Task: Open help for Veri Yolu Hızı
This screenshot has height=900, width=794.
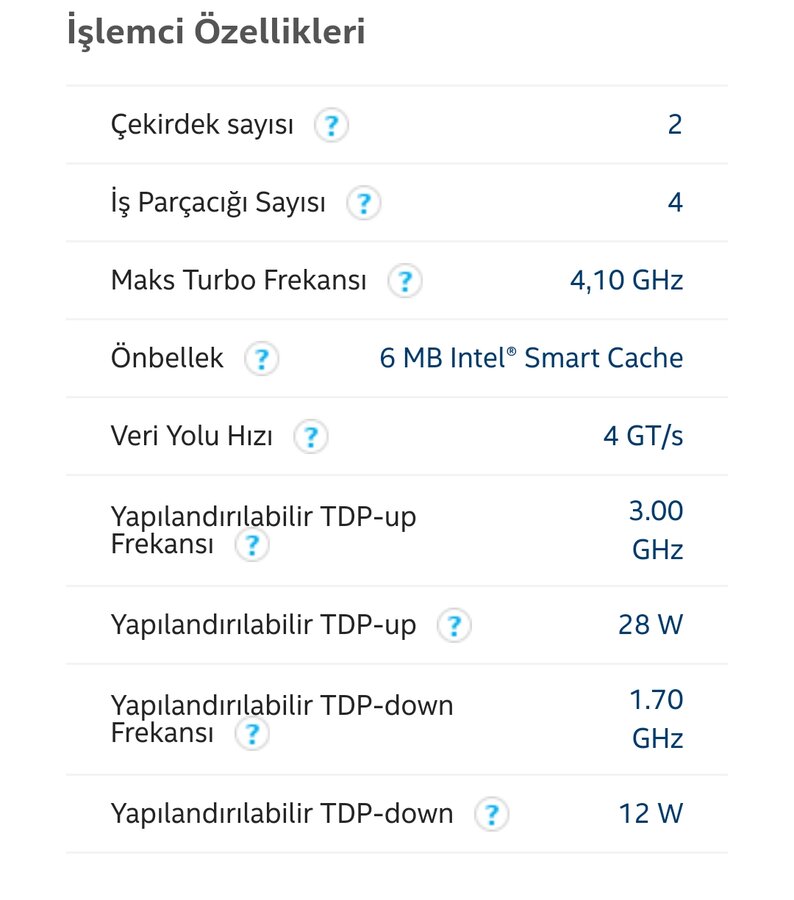Action: coord(310,438)
